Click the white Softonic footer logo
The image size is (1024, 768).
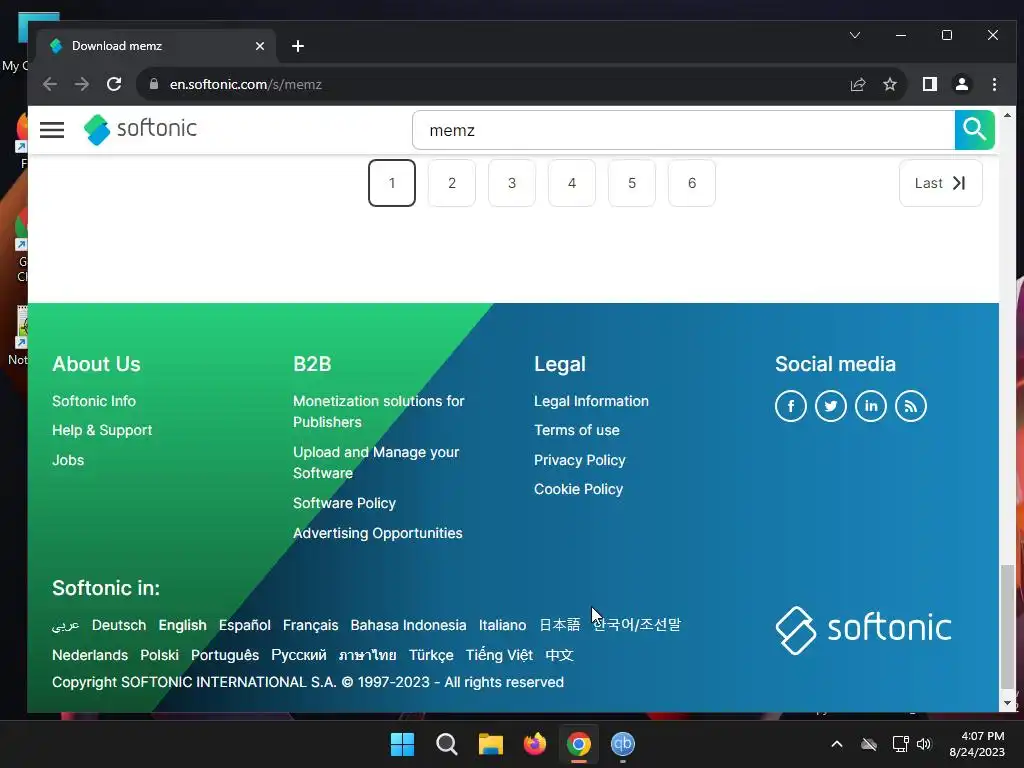[x=863, y=630]
